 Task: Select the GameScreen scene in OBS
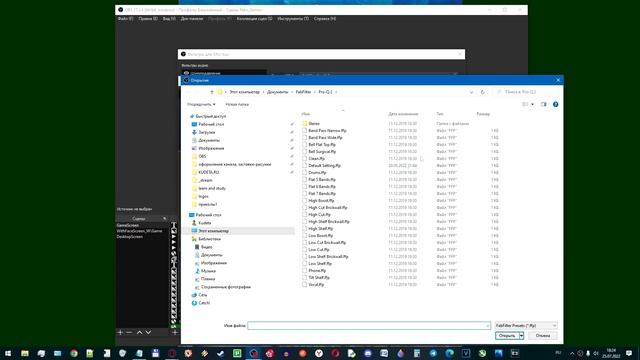pyautogui.click(x=128, y=225)
